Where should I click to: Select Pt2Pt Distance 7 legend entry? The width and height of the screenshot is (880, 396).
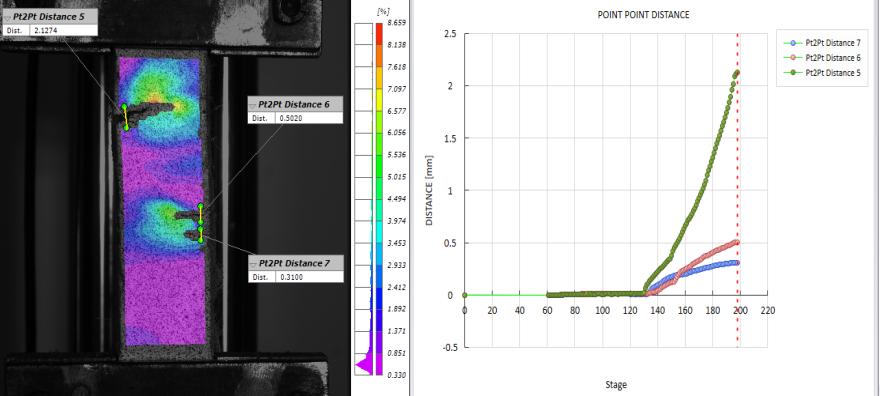[x=822, y=43]
